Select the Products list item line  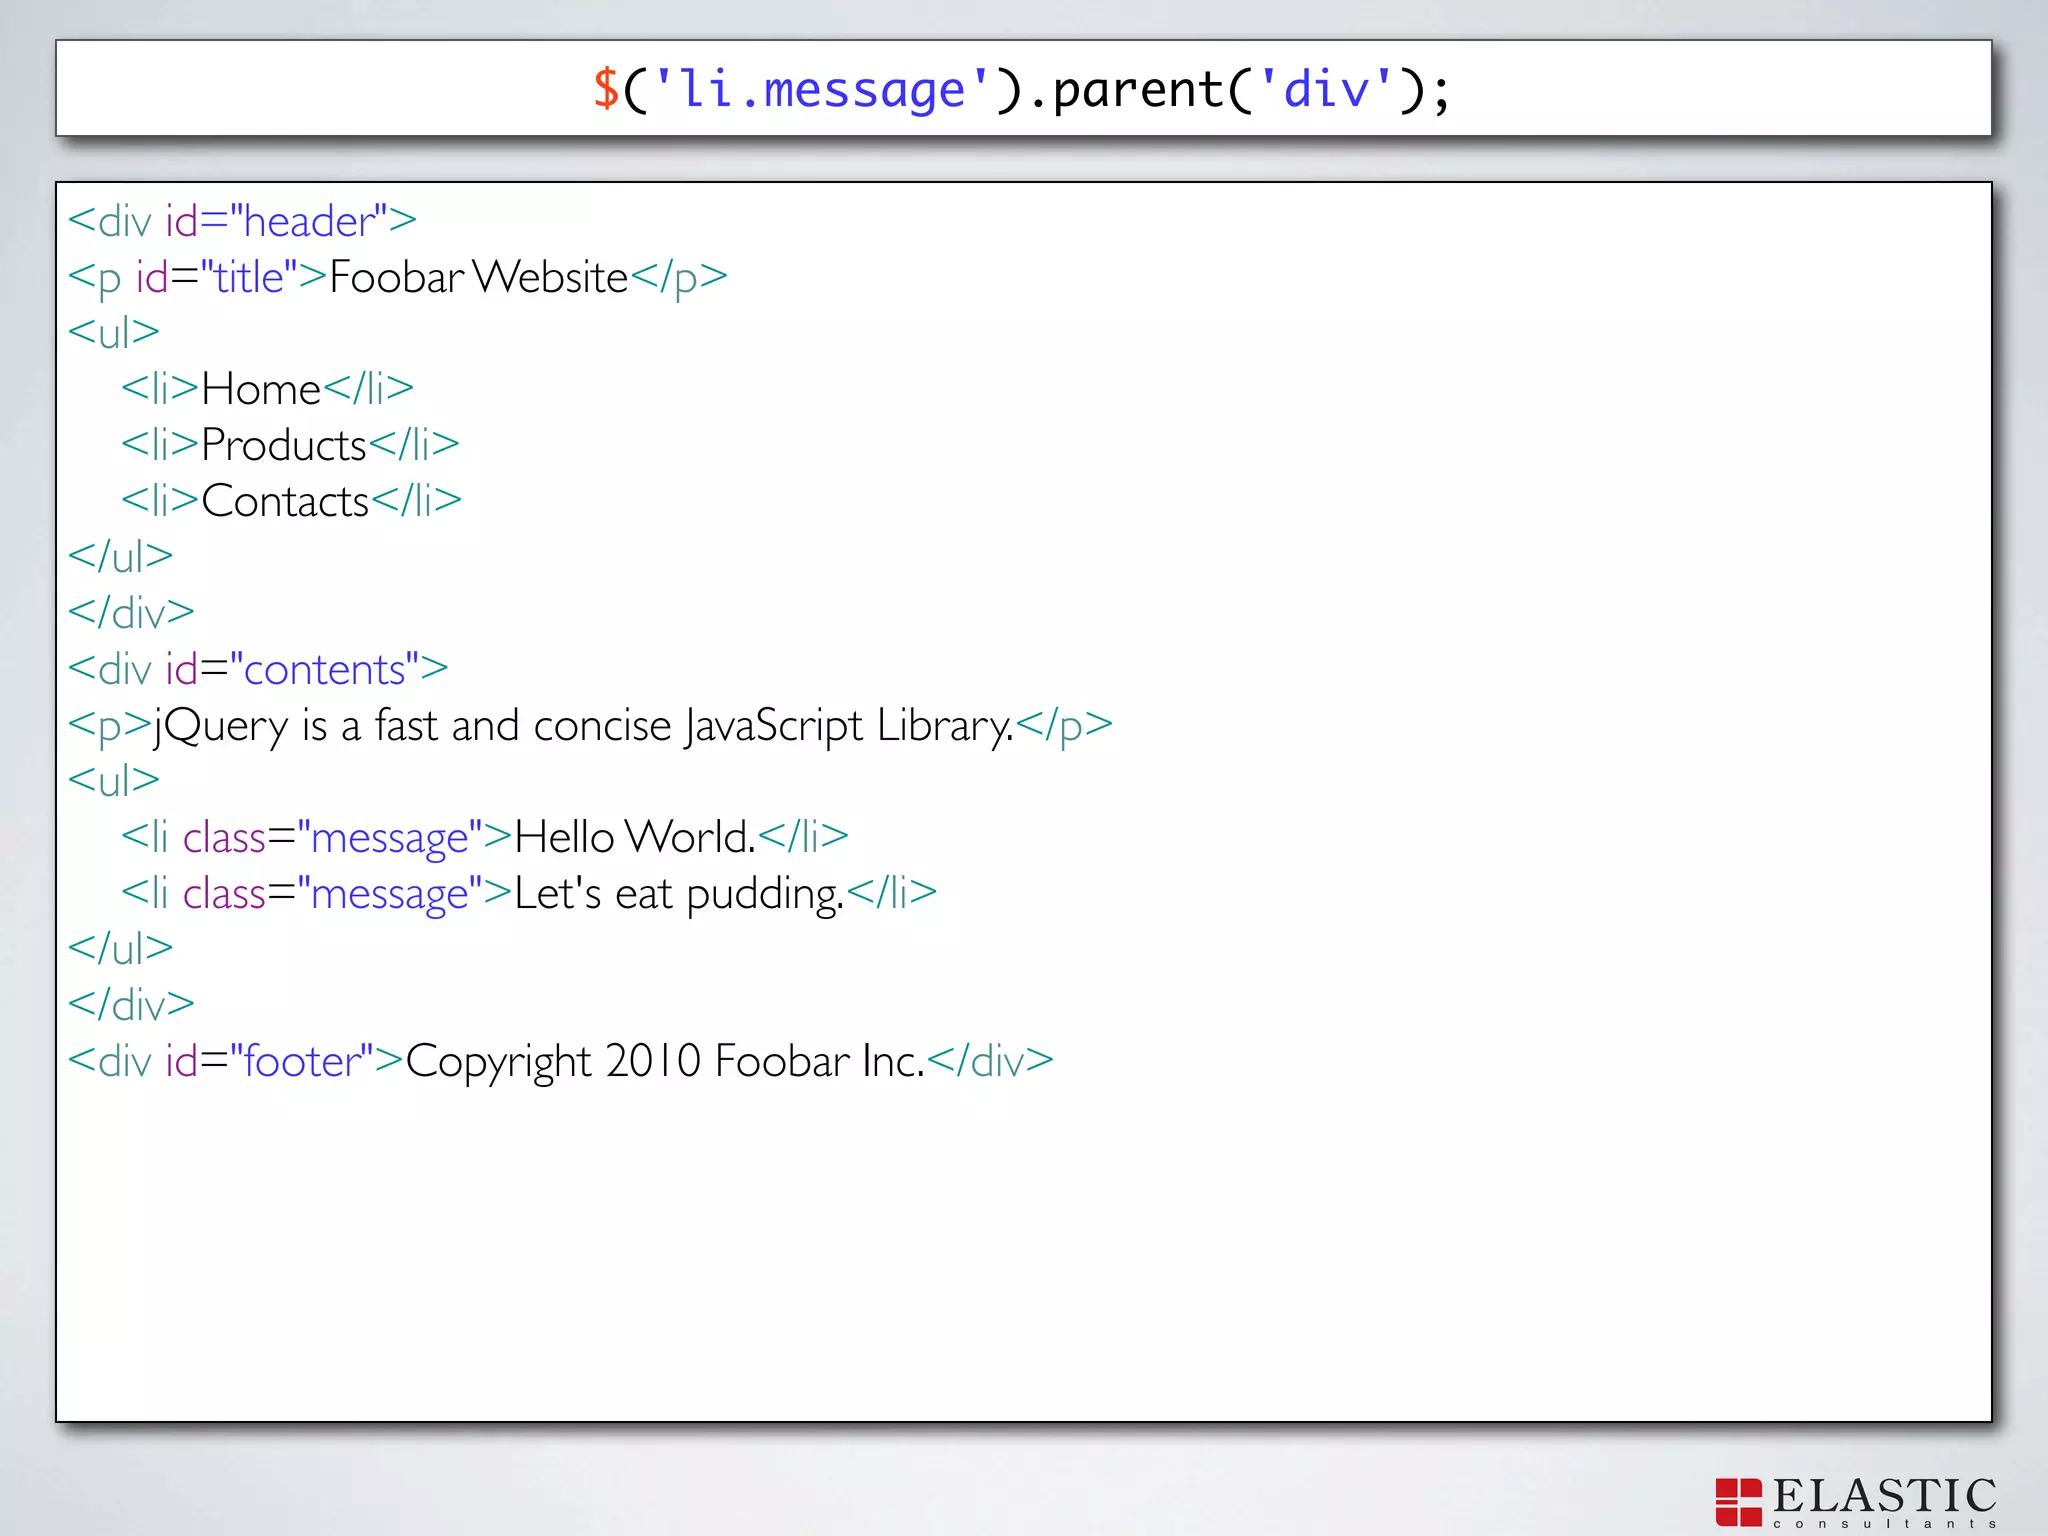pyautogui.click(x=290, y=444)
